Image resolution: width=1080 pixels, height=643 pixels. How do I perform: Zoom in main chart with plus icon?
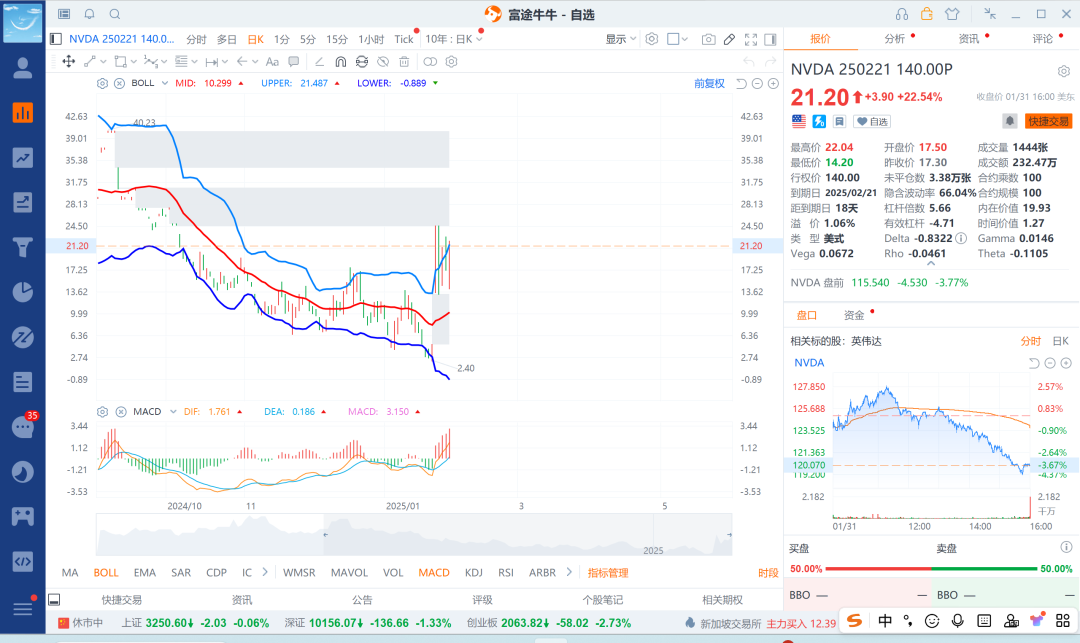(773, 83)
